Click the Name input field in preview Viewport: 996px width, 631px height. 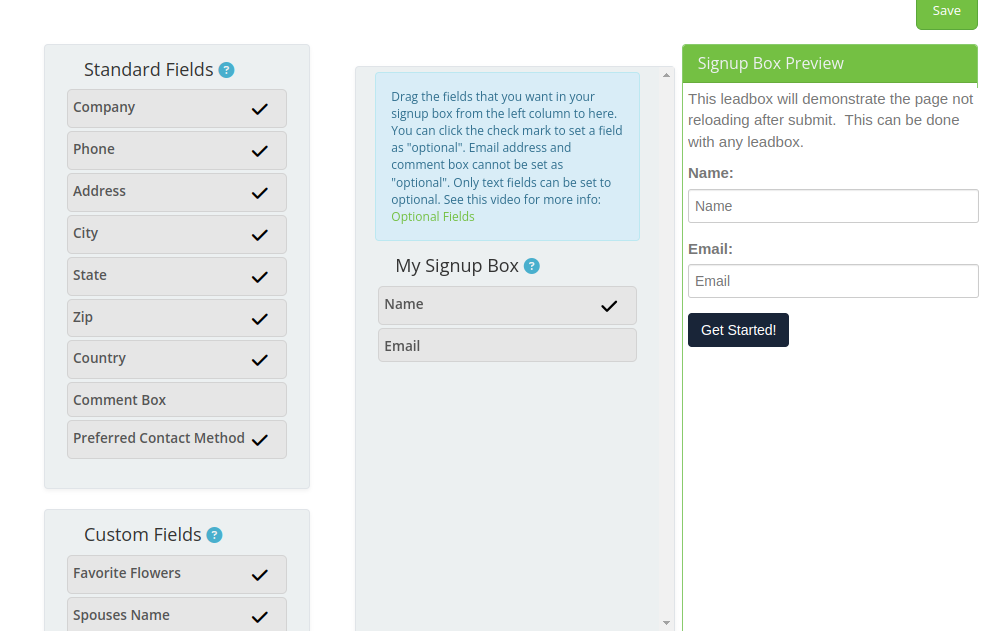833,206
